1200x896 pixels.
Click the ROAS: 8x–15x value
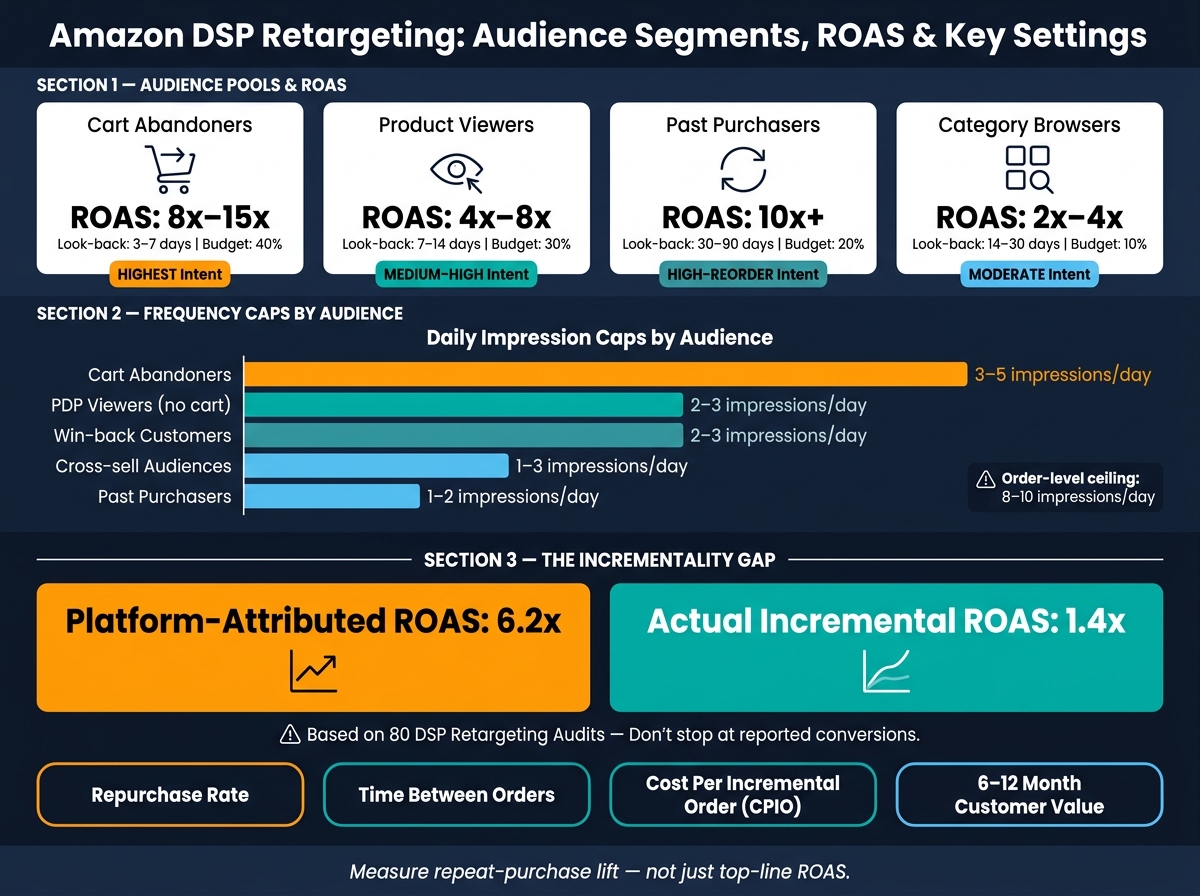click(170, 217)
